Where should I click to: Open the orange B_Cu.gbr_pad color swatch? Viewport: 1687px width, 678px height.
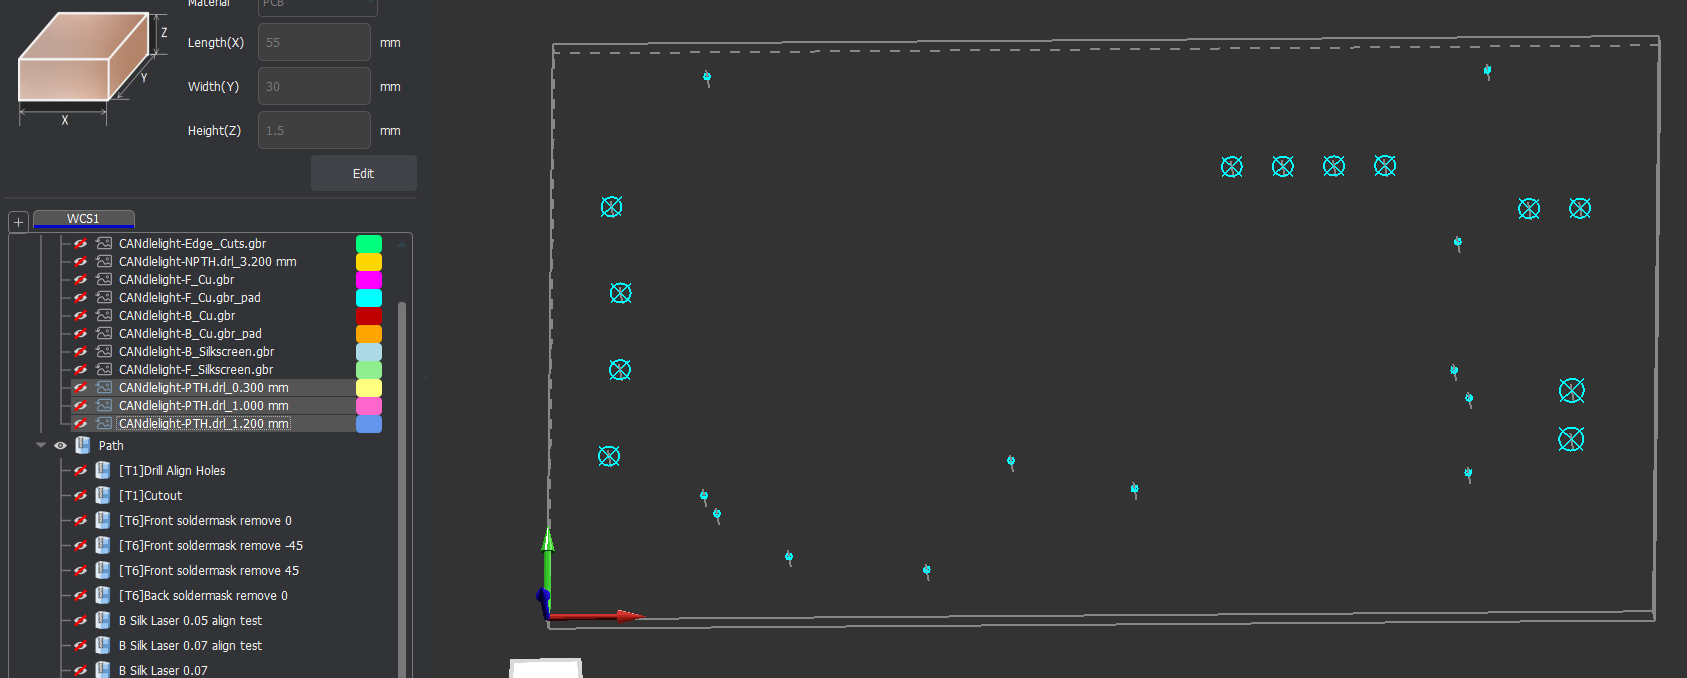coord(369,334)
